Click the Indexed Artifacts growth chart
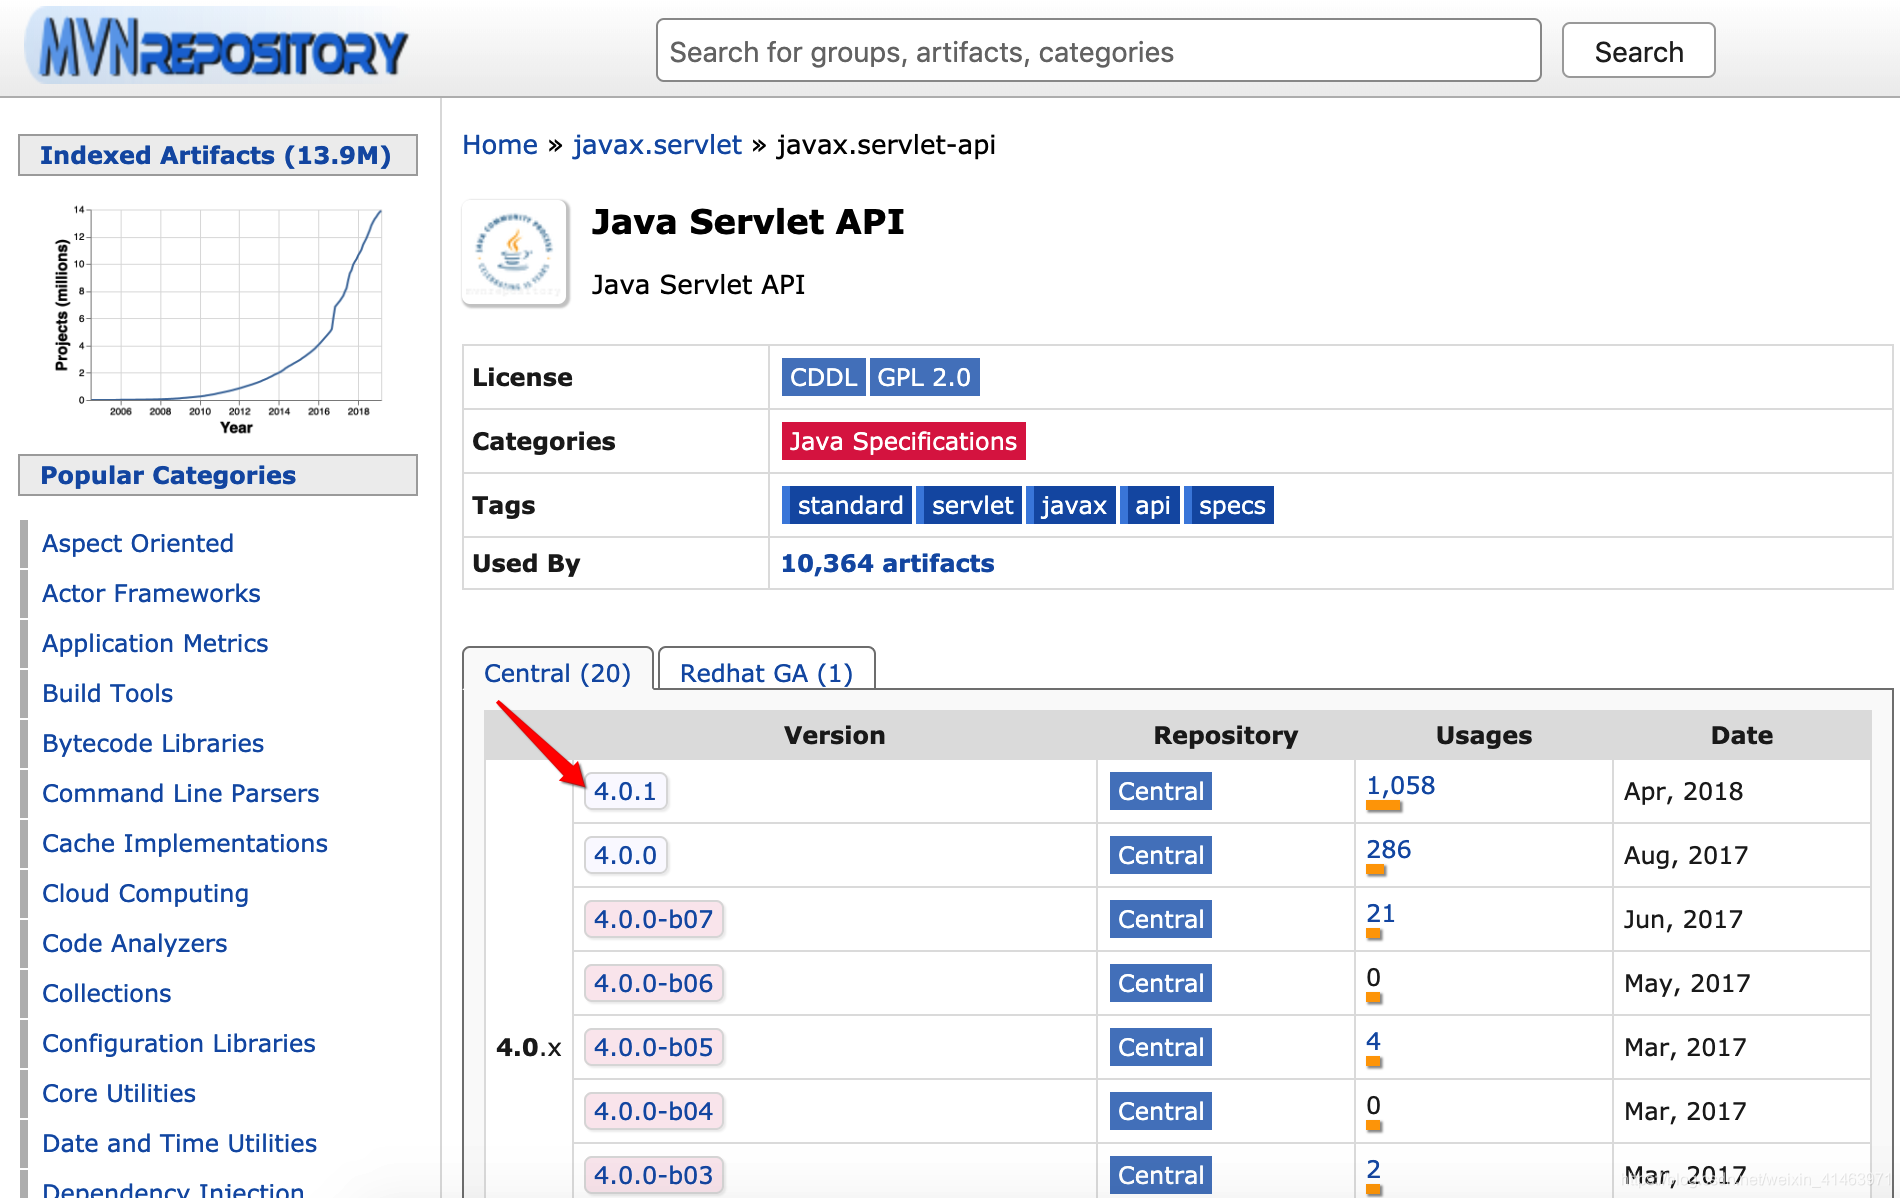This screenshot has width=1900, height=1198. click(218, 318)
